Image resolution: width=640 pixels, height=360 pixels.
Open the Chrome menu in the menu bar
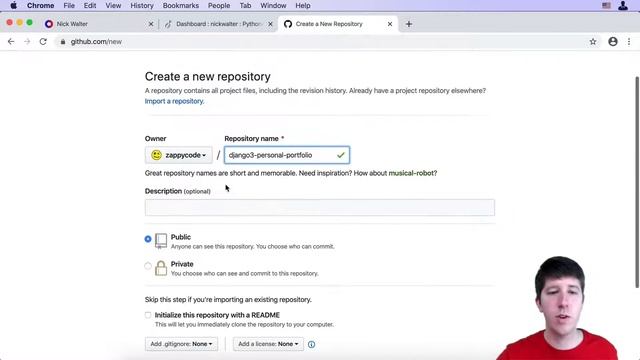coord(40,6)
